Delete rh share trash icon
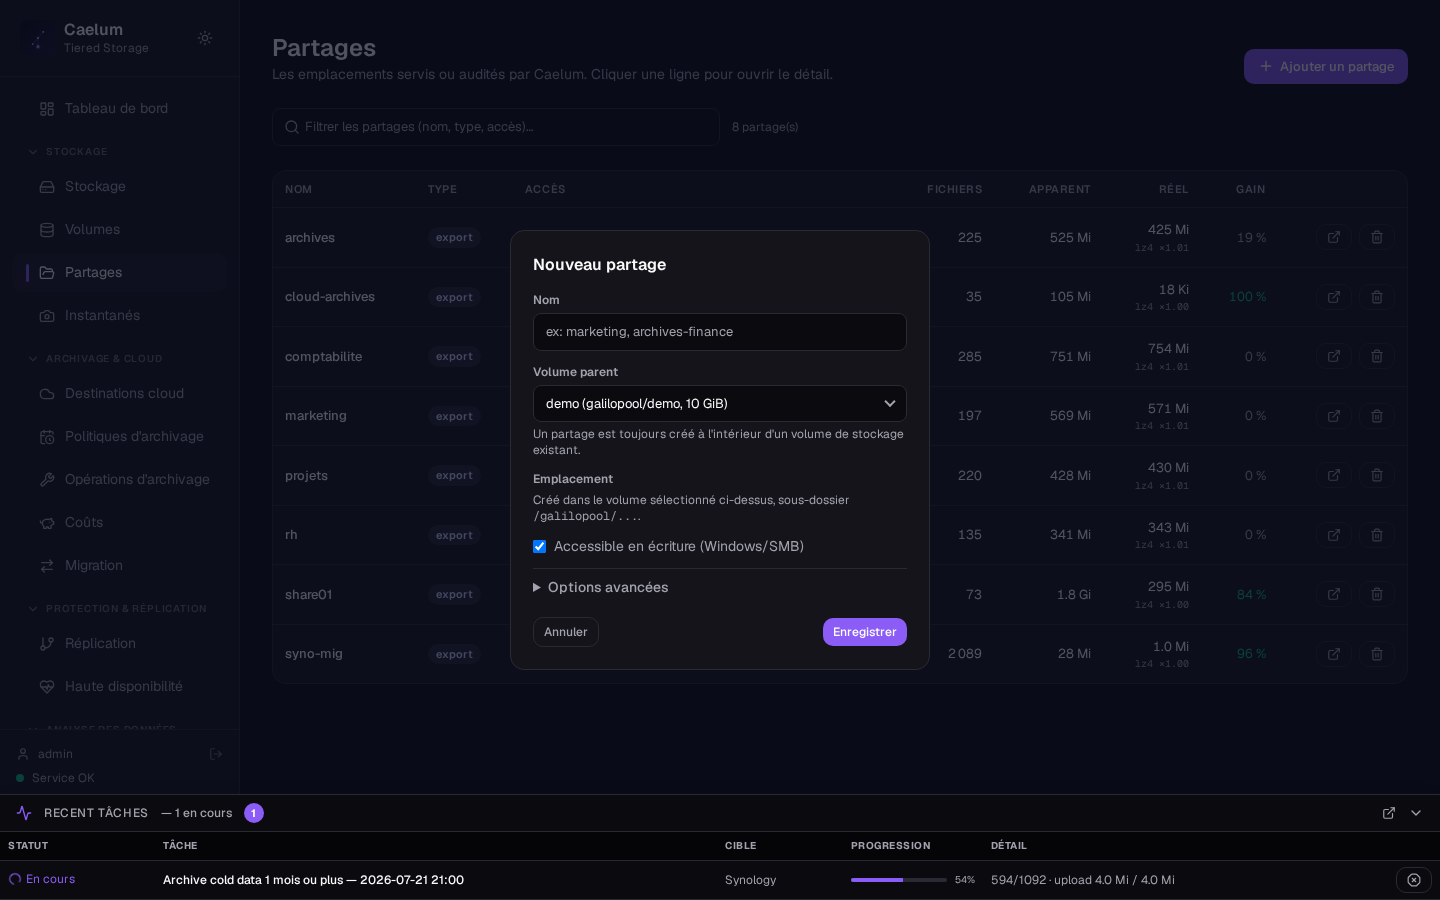Image resolution: width=1440 pixels, height=900 pixels. coord(1377,535)
